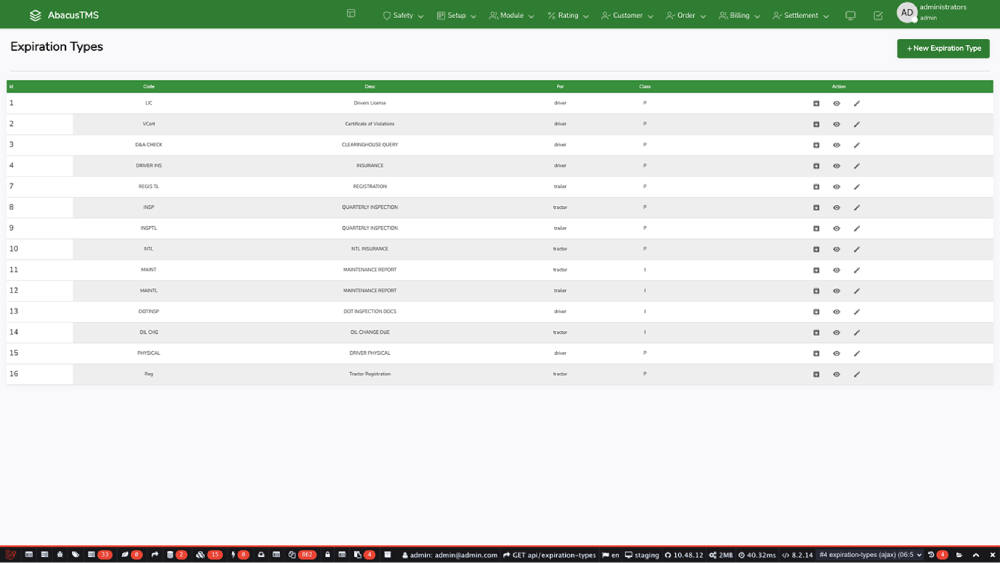Viewport: 1000px width, 563px height.
Task: Edit the INSURANCE row with pencil icon
Action: [x=857, y=166]
